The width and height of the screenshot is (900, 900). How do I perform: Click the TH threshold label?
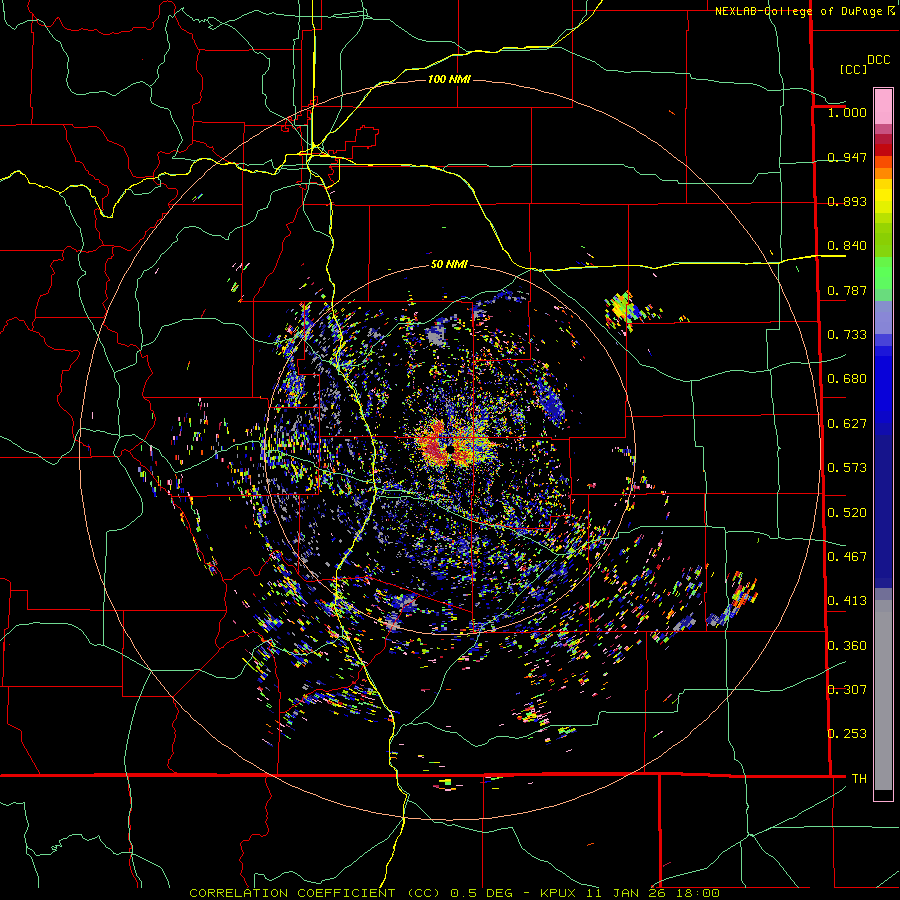coord(859,779)
